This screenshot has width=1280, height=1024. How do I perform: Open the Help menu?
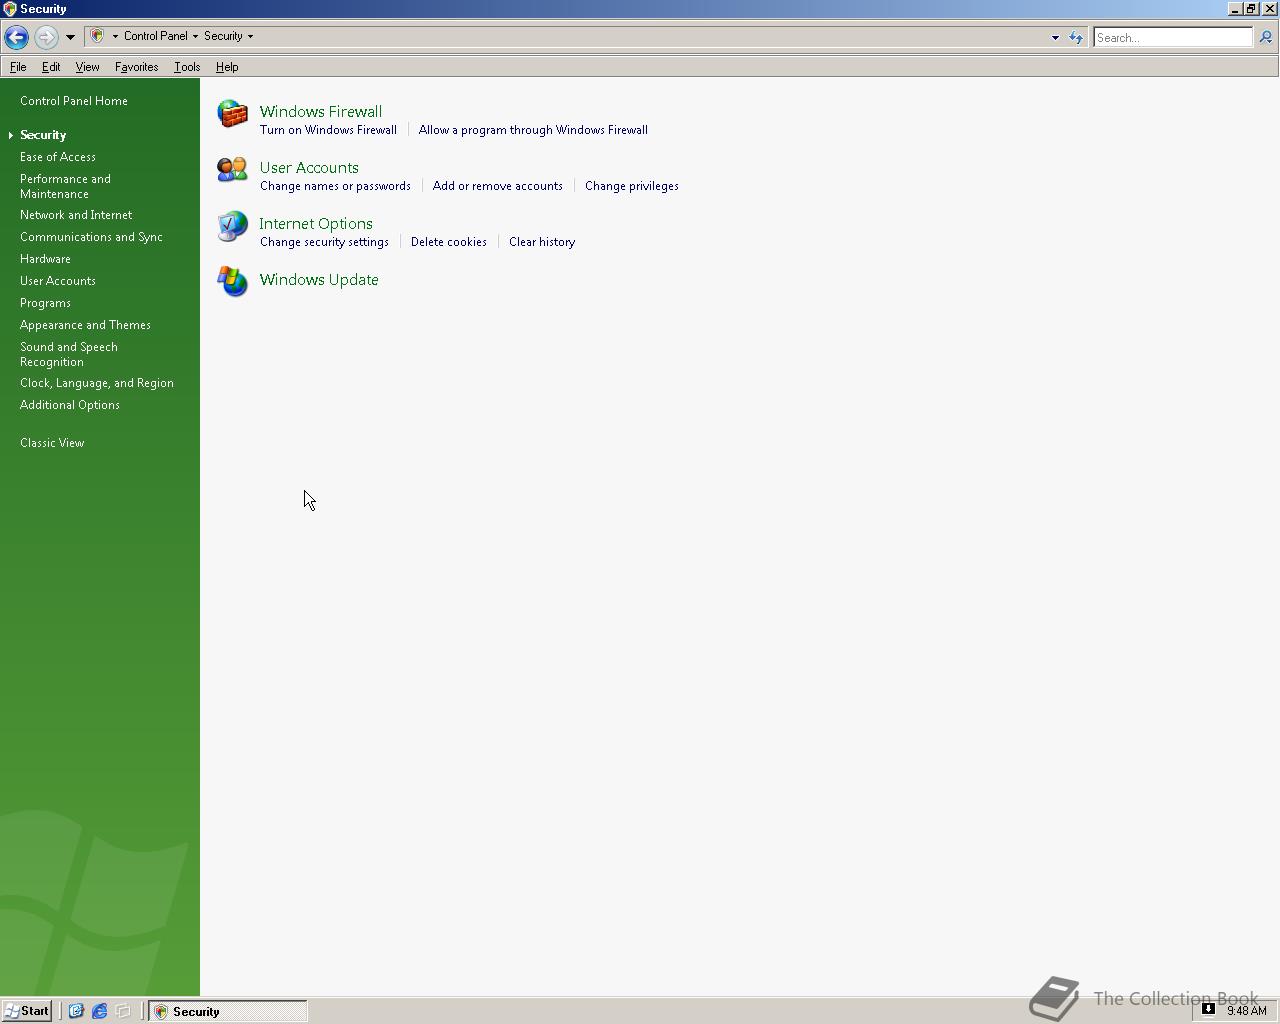pos(227,67)
